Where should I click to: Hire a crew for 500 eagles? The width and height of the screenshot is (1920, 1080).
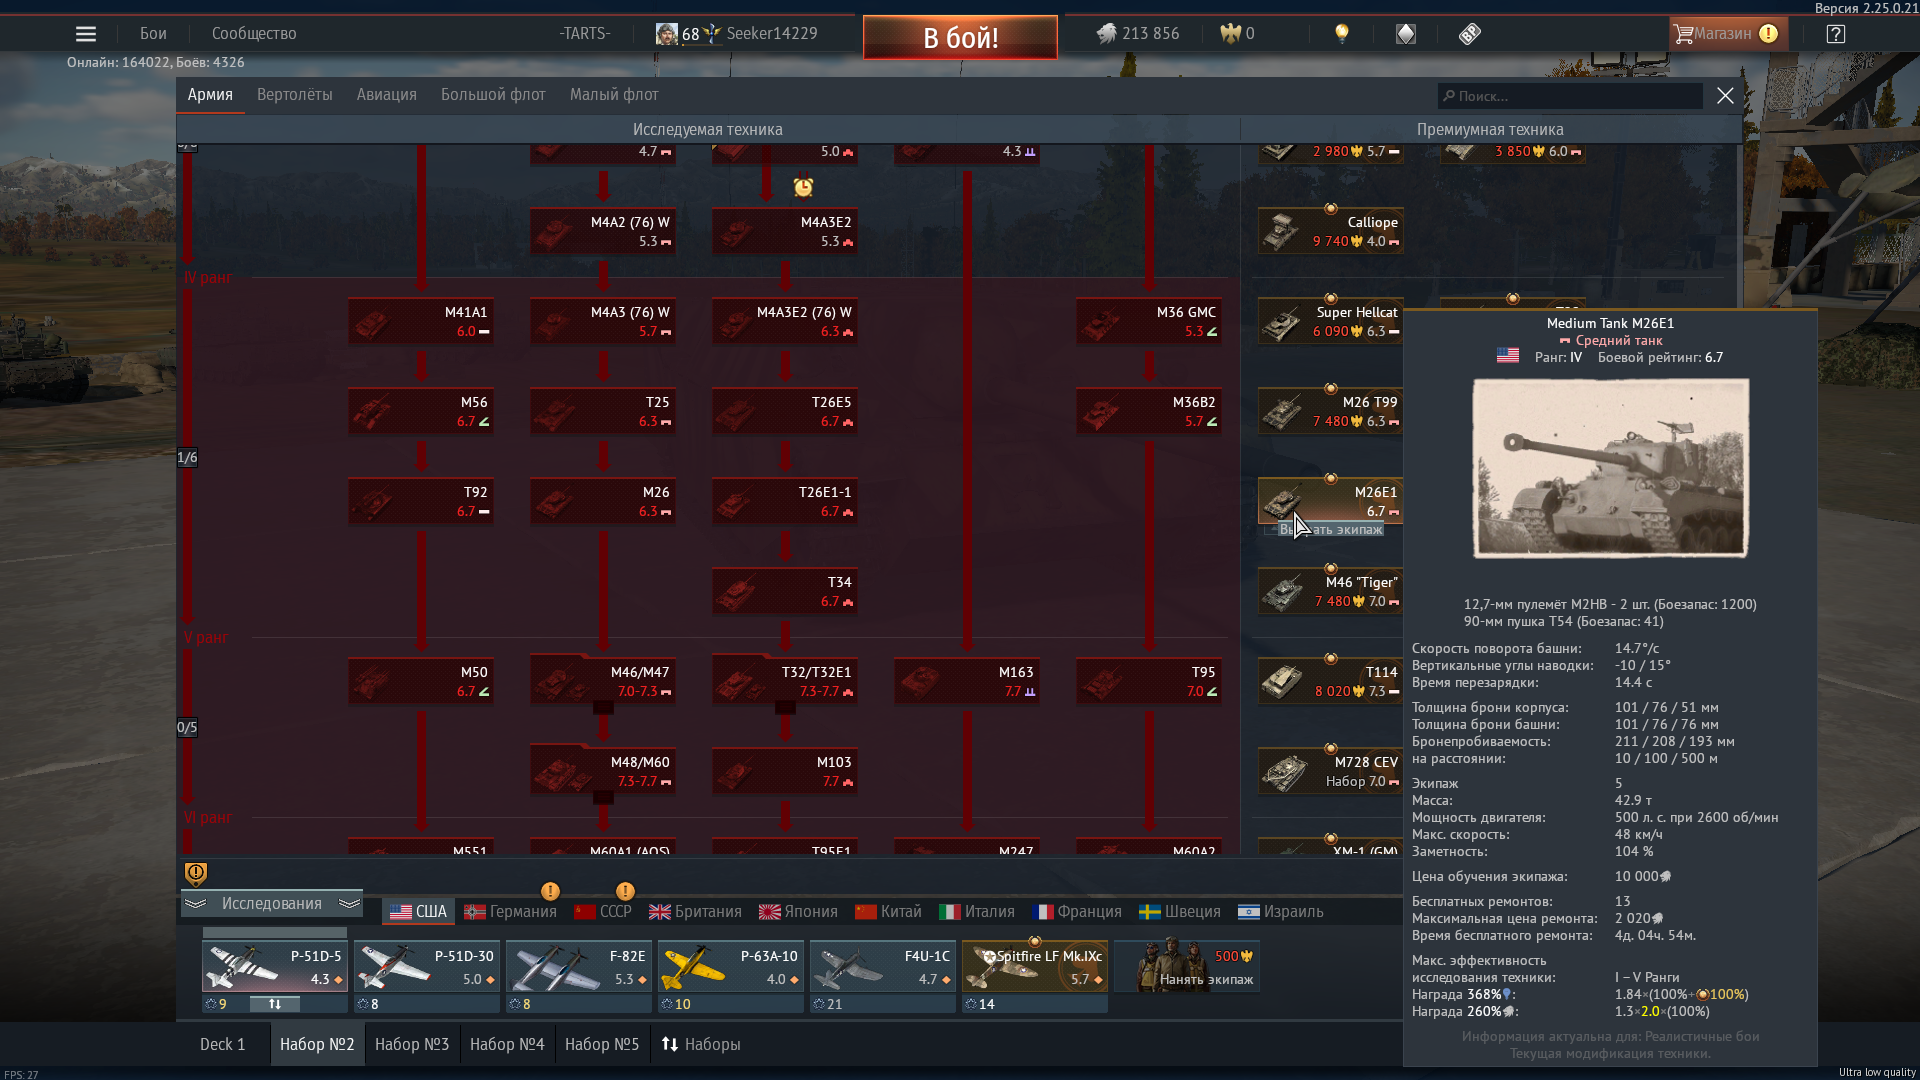click(1187, 967)
